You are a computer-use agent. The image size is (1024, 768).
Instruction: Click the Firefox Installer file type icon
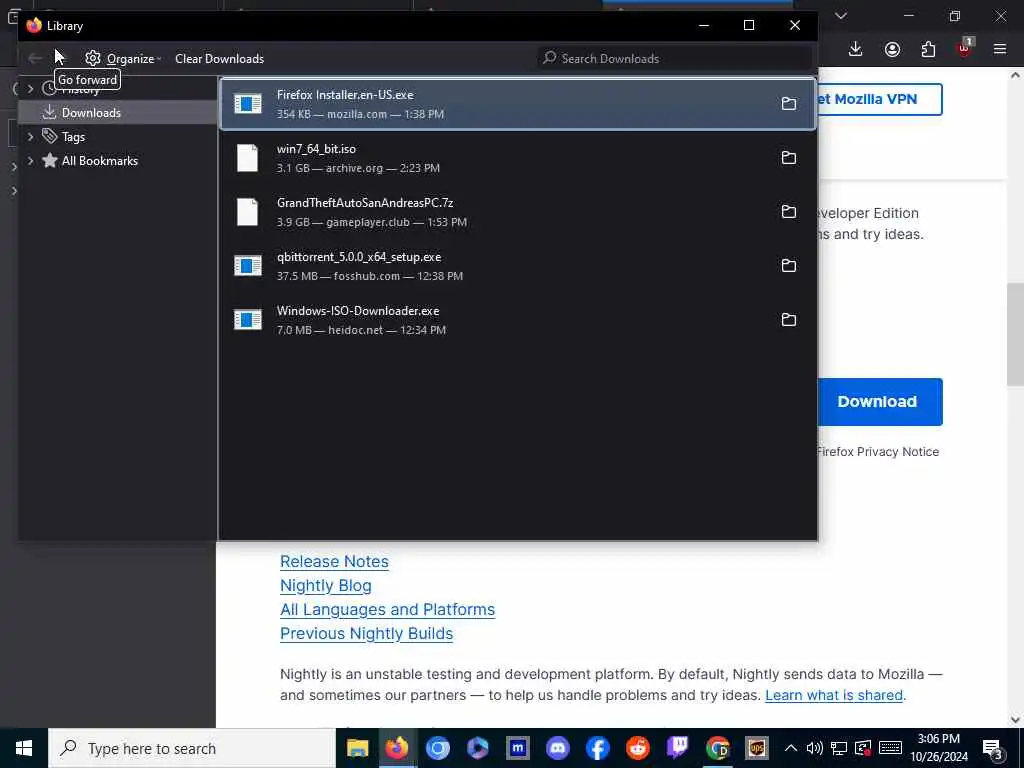click(248, 104)
